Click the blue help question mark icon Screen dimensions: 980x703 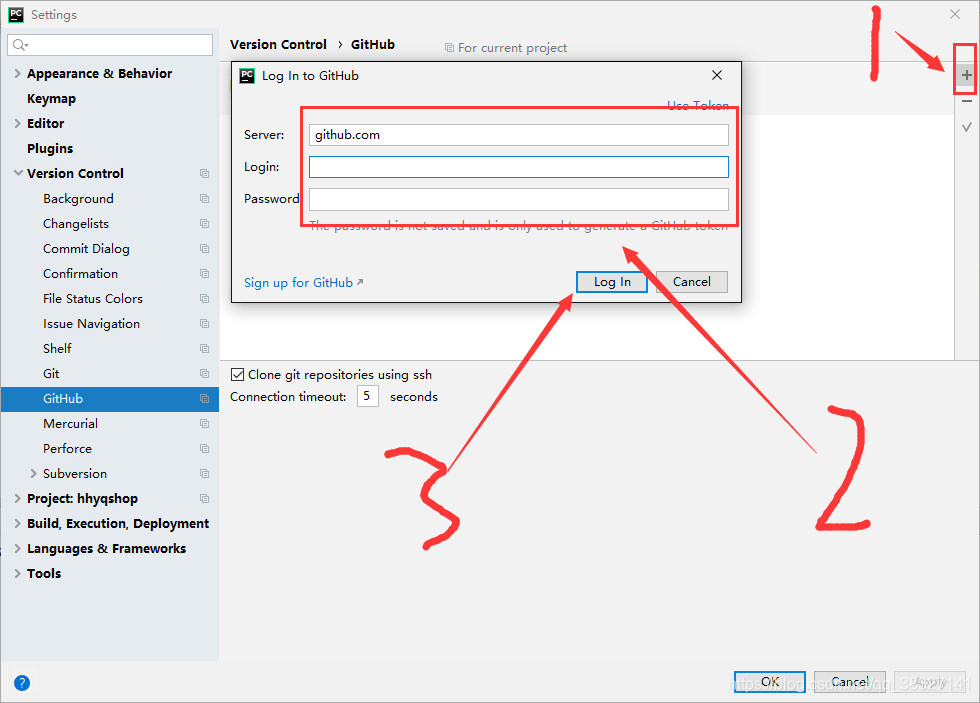point(22,683)
